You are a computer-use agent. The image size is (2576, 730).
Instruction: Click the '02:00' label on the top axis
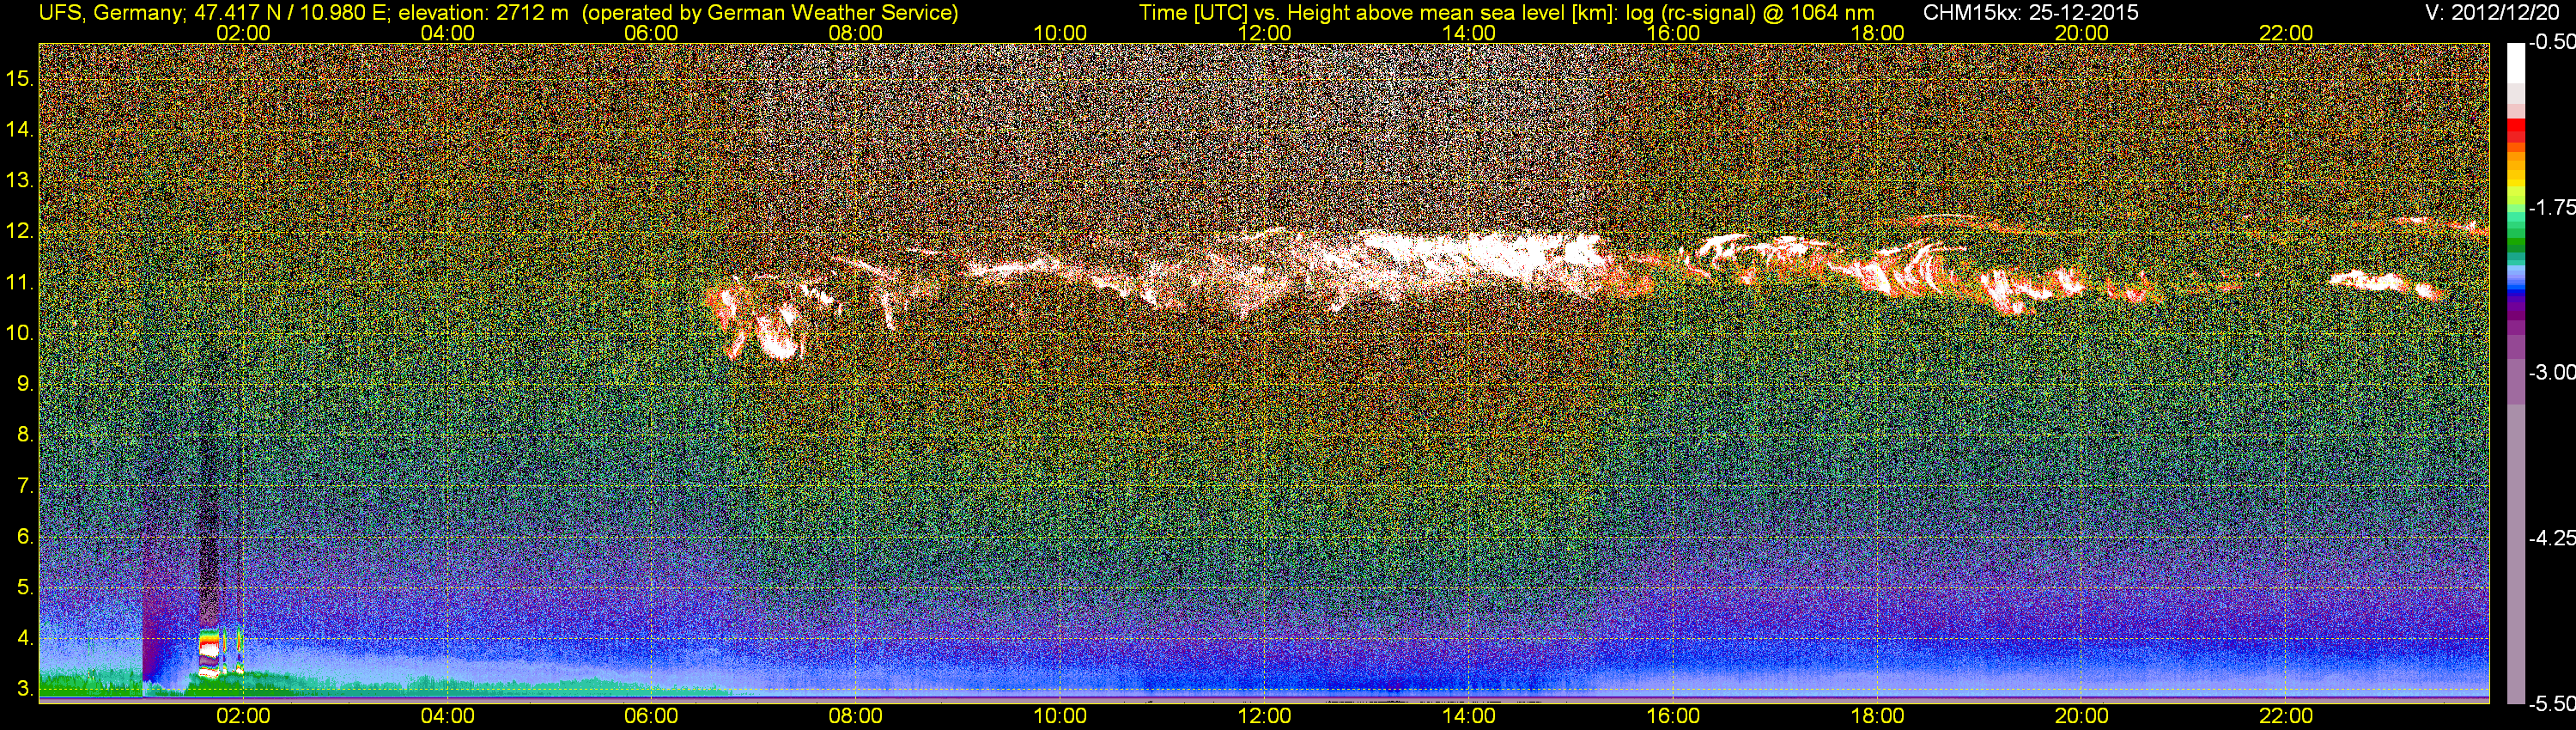pos(243,33)
